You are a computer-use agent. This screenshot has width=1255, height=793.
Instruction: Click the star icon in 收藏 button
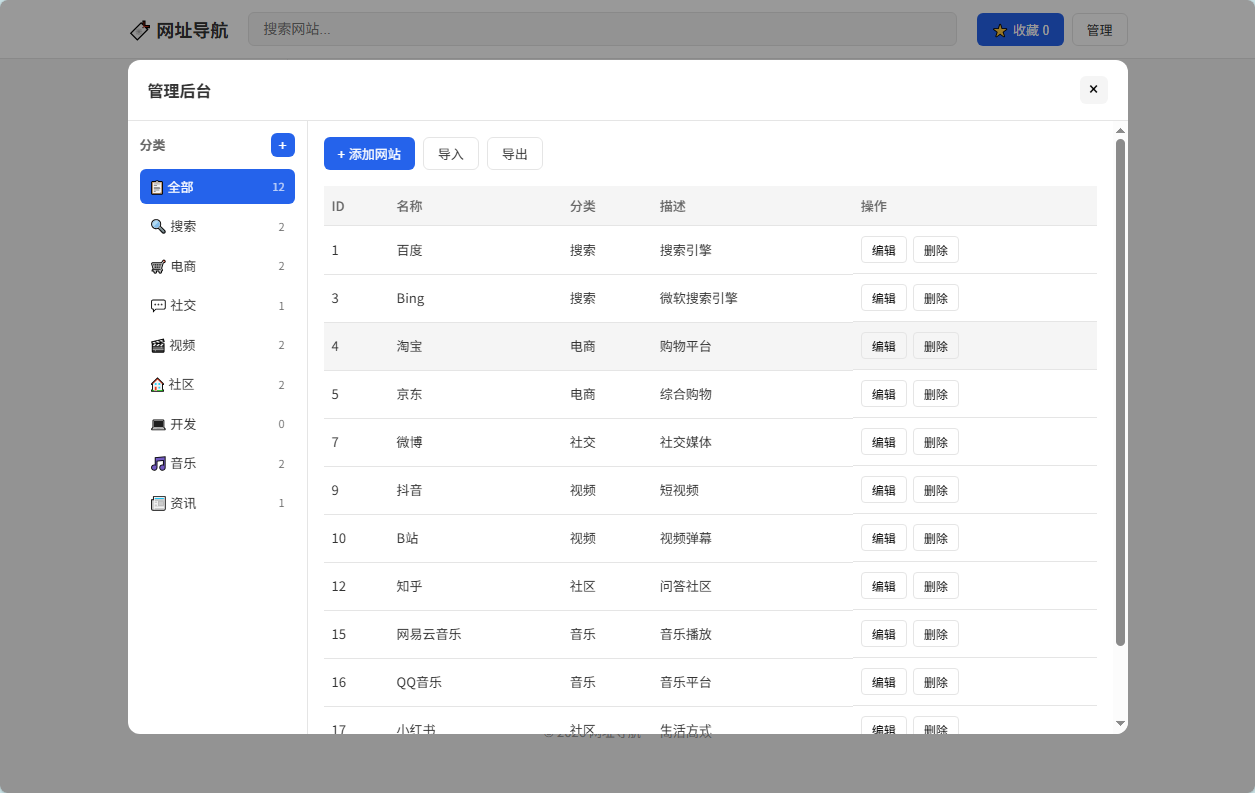point(1000,29)
